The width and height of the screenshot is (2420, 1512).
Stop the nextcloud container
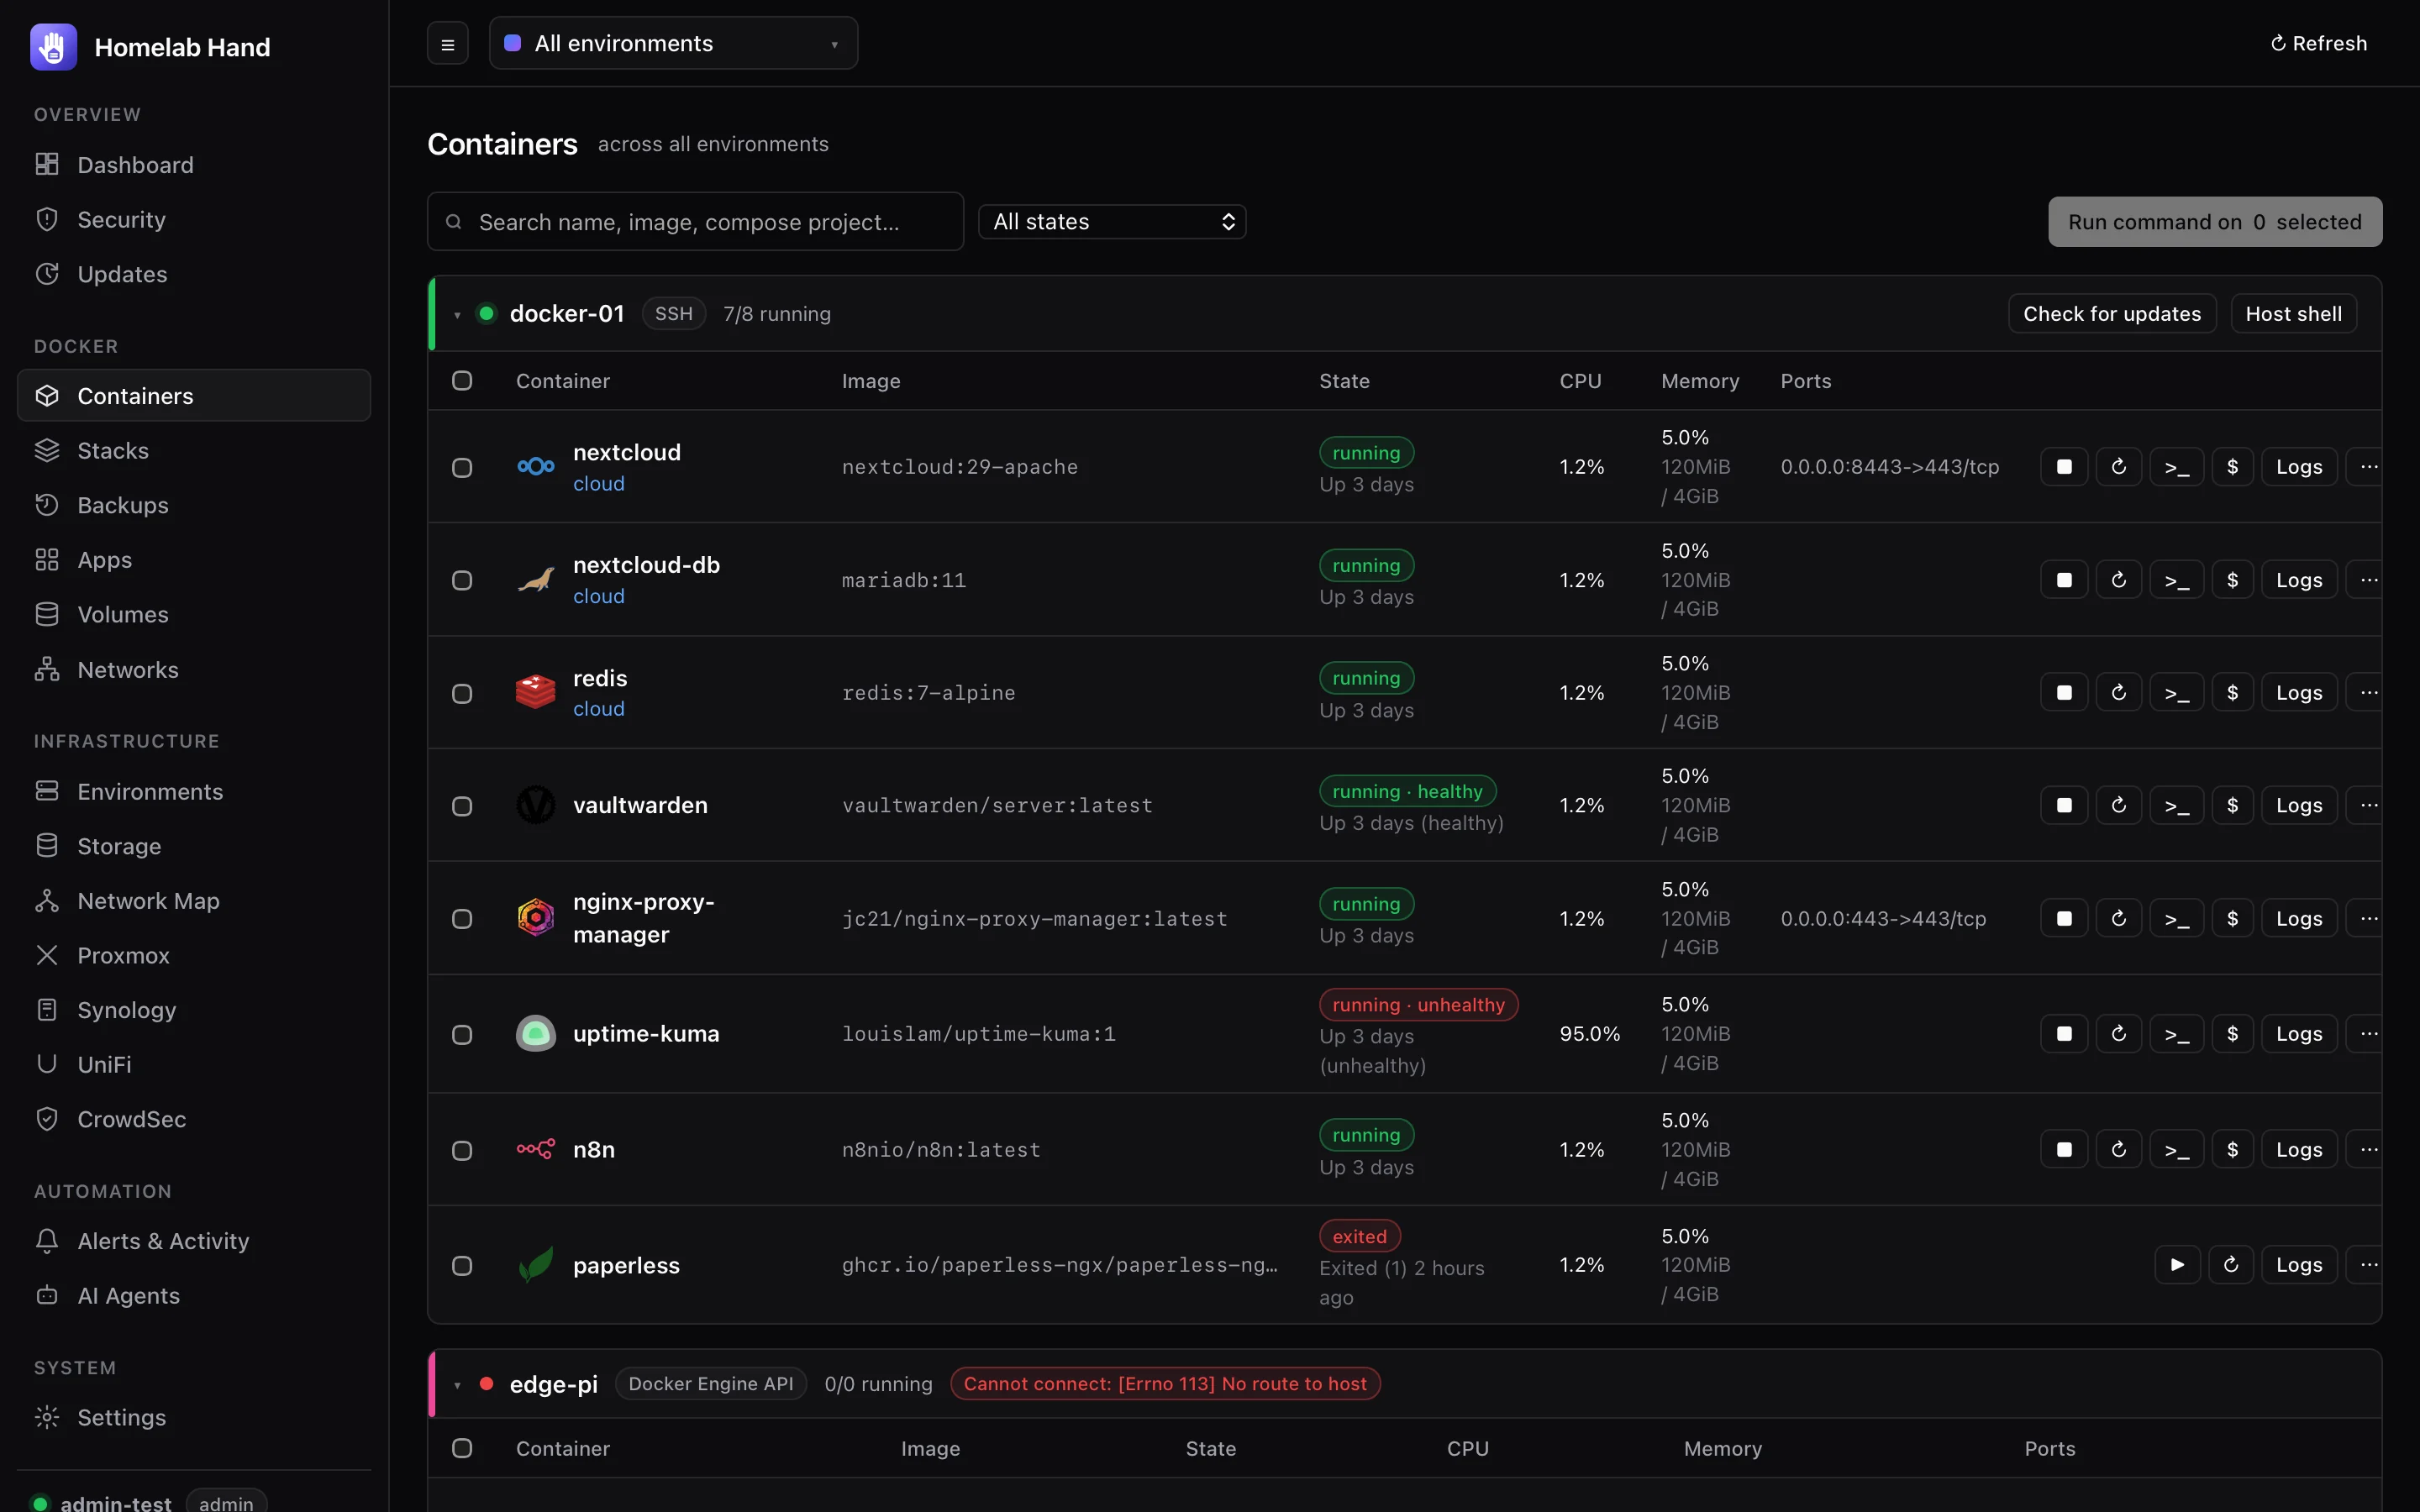[2064, 467]
